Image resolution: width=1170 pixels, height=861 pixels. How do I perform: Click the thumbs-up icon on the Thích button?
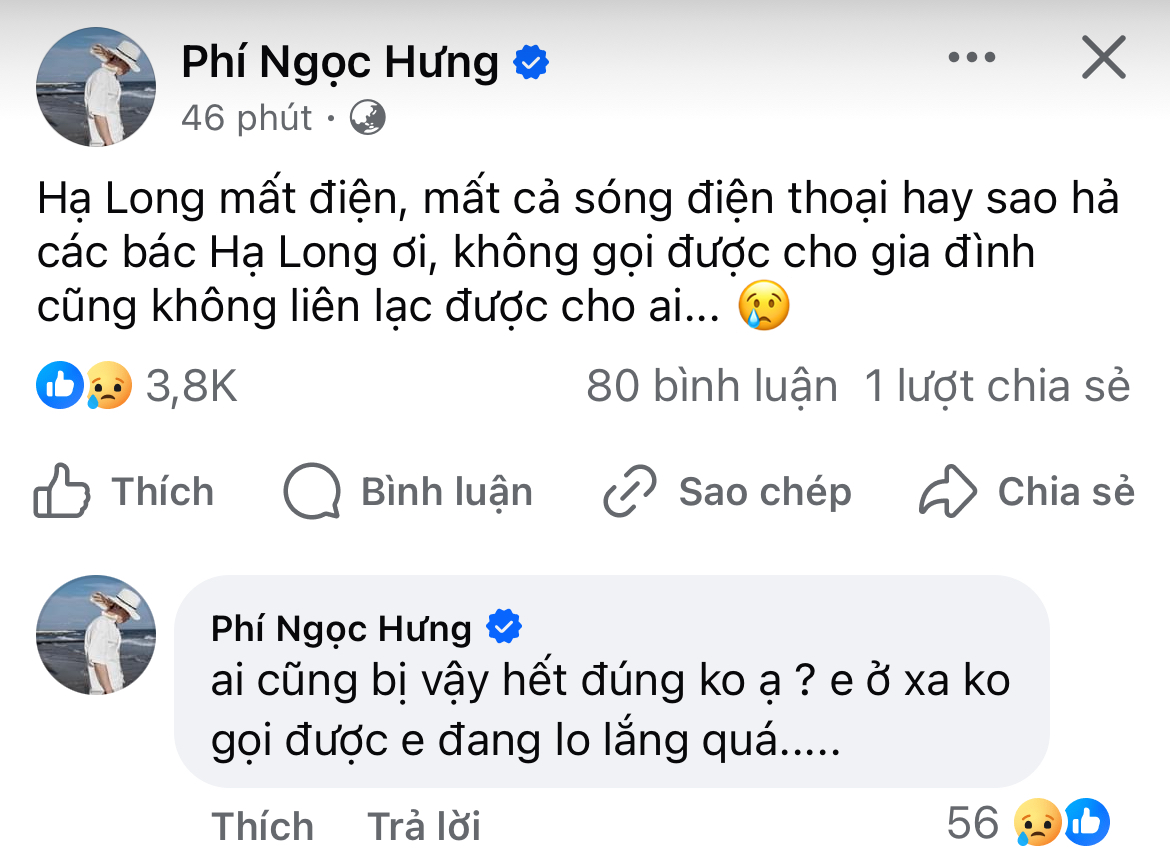pos(63,491)
